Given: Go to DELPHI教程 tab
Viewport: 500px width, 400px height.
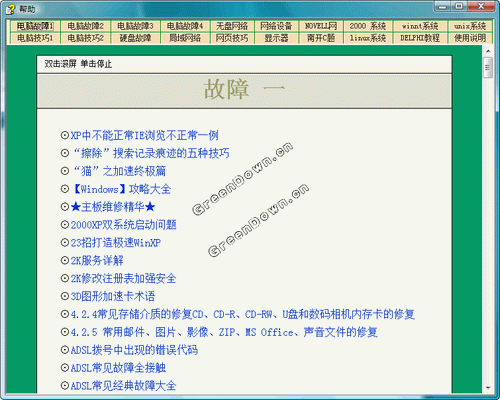Looking at the screenshot, I should [x=420, y=38].
